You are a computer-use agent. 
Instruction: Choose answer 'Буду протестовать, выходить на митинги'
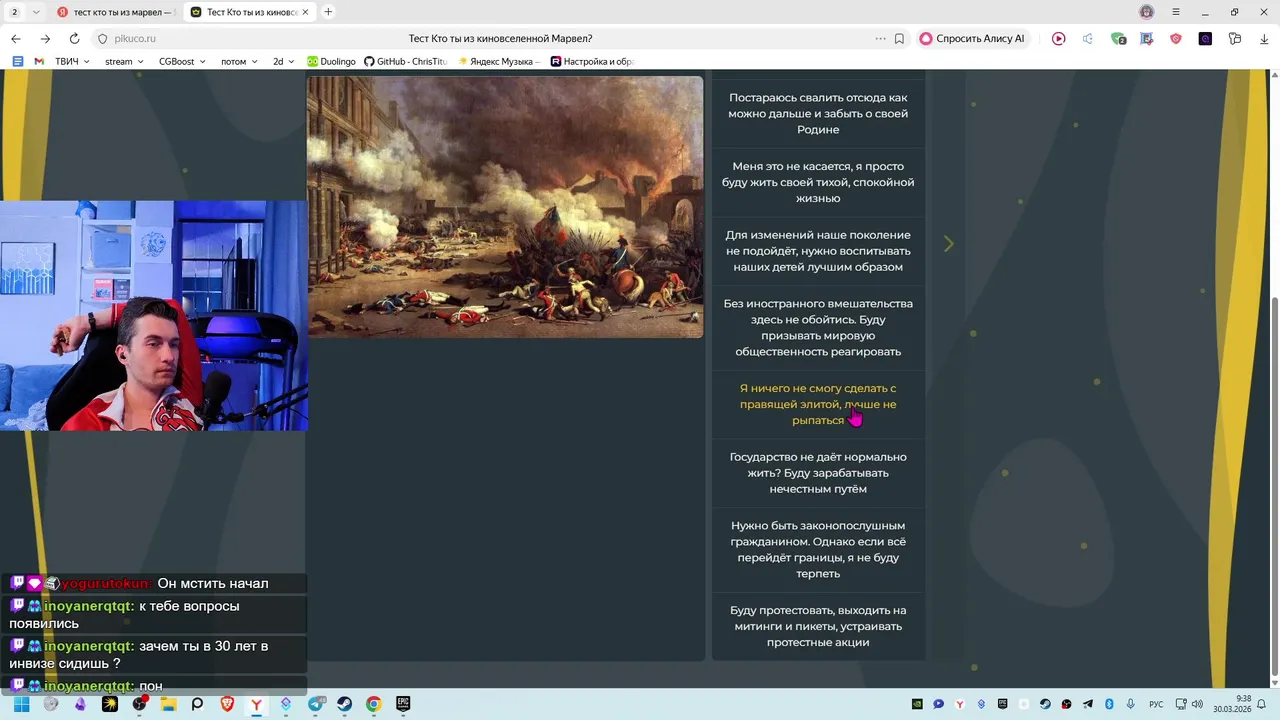(818, 626)
